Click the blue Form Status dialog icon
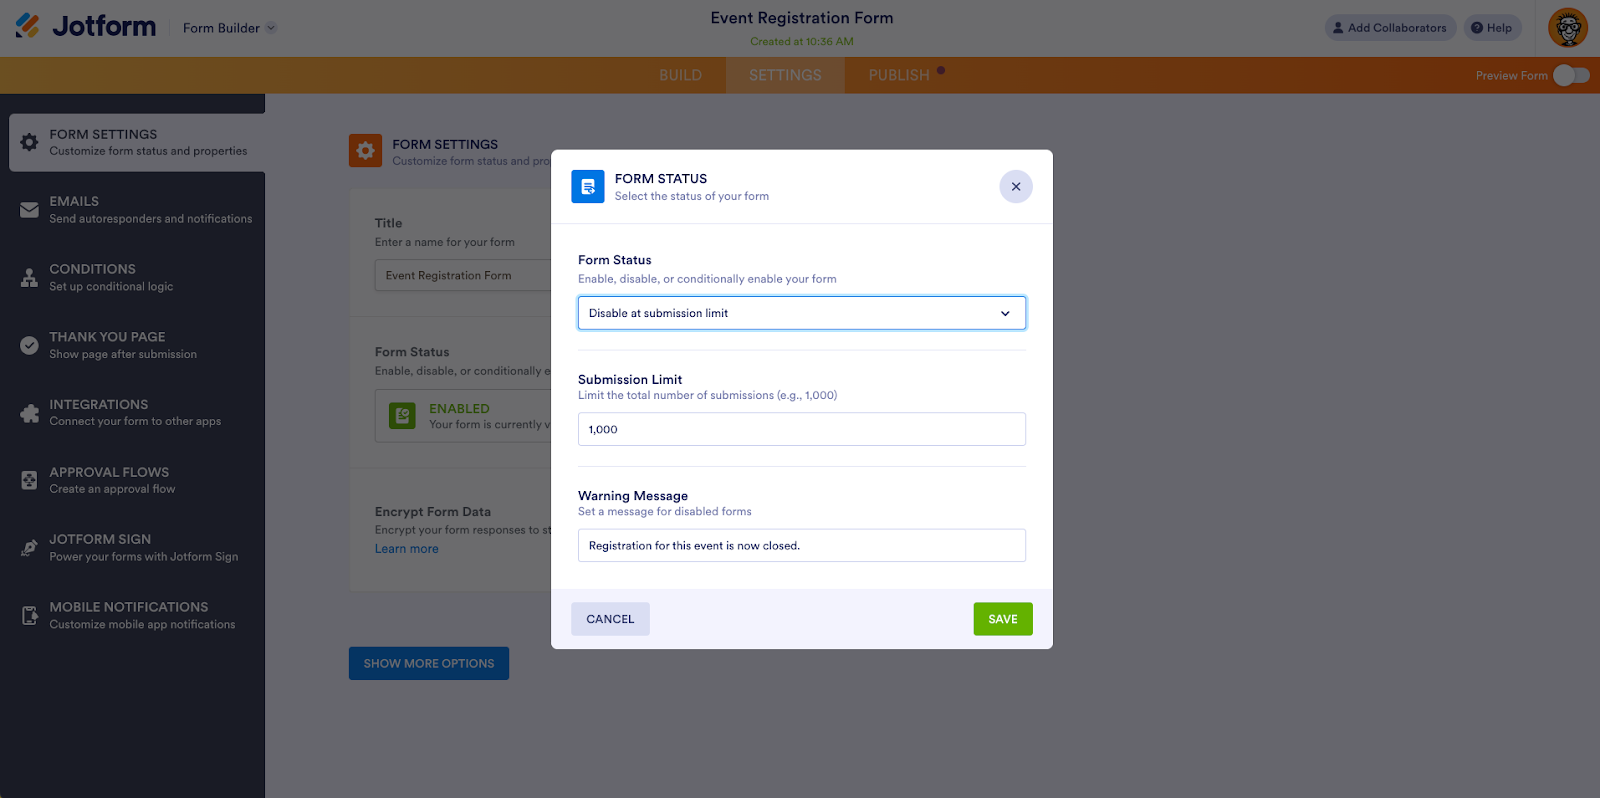The image size is (1600, 798). [588, 186]
